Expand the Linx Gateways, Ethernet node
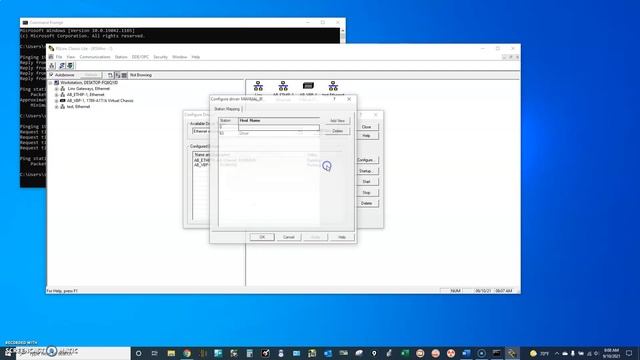 click(x=57, y=89)
